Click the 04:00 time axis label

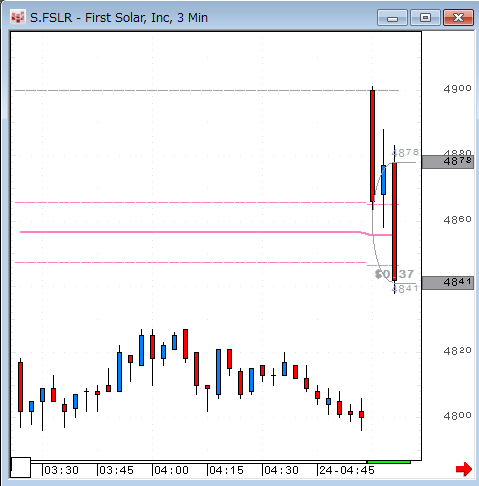(171, 470)
